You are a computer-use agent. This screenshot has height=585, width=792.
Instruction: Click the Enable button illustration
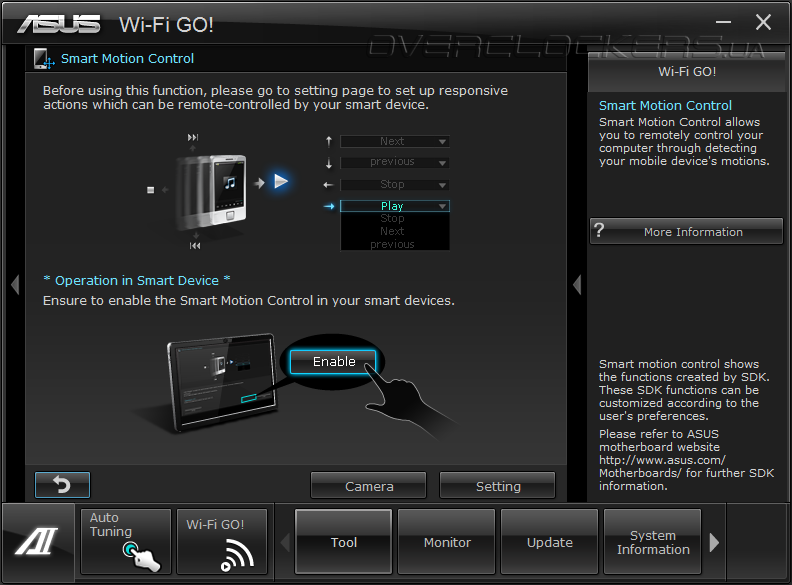[333, 362]
